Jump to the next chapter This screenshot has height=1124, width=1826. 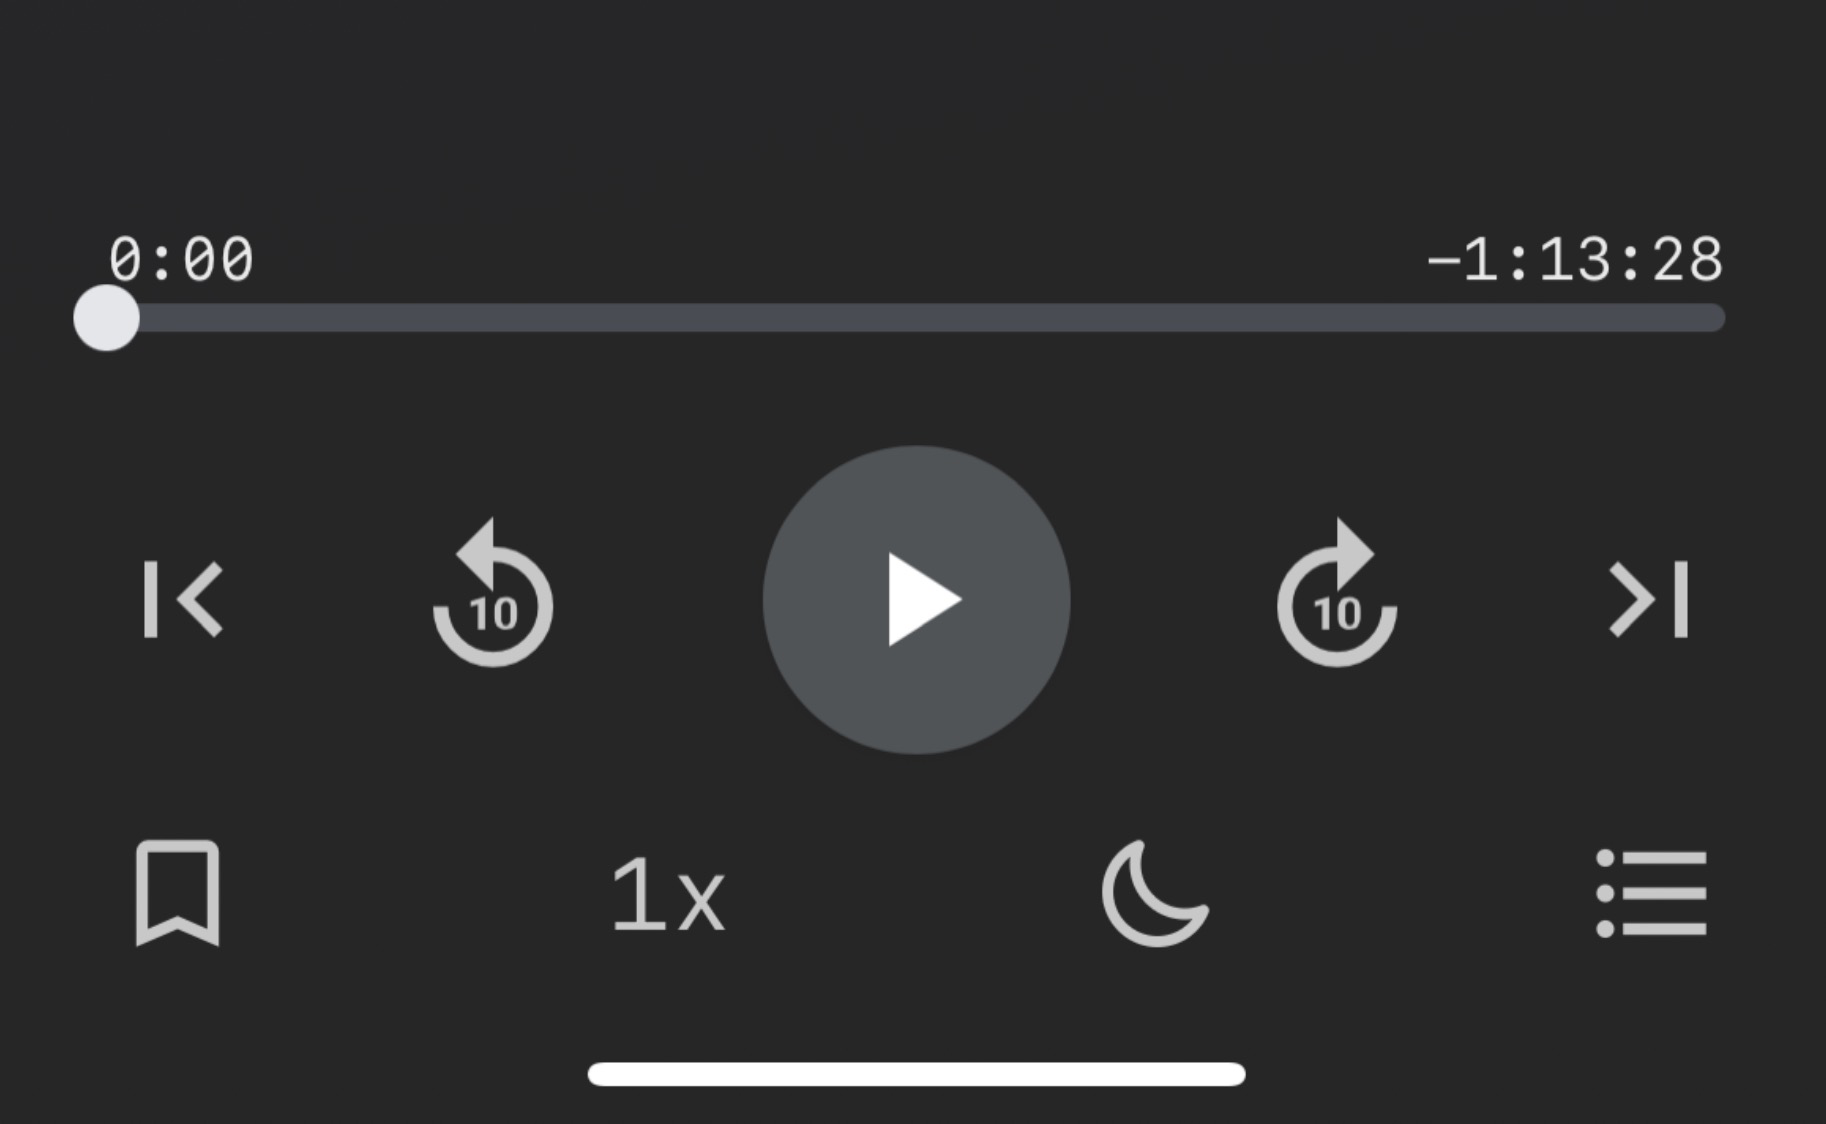pyautogui.click(x=1648, y=599)
